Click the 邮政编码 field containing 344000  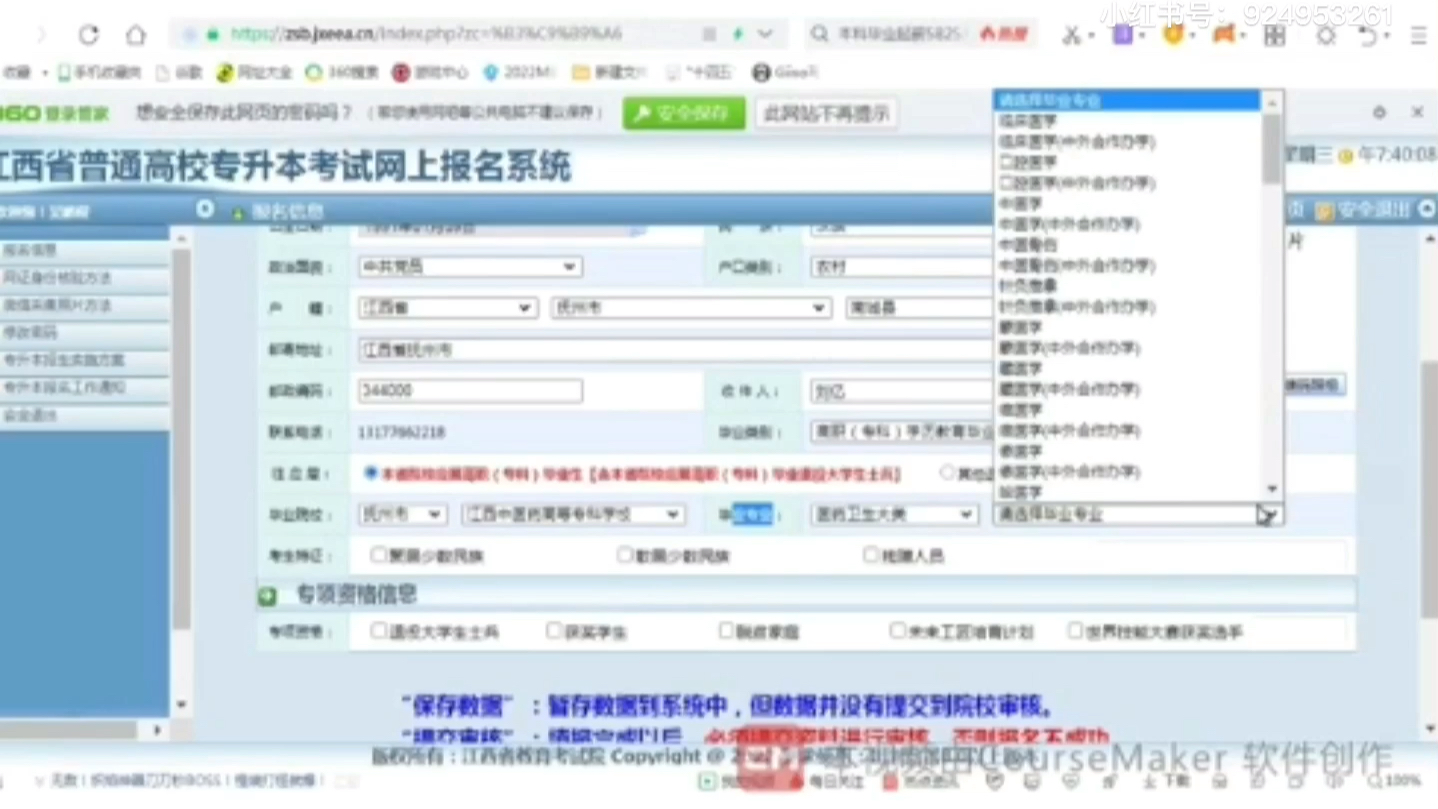click(x=470, y=390)
